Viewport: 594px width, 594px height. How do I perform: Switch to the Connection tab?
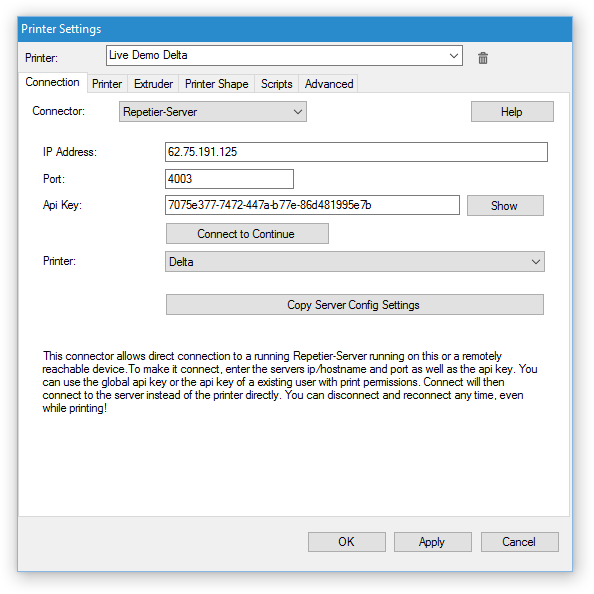coord(52,82)
